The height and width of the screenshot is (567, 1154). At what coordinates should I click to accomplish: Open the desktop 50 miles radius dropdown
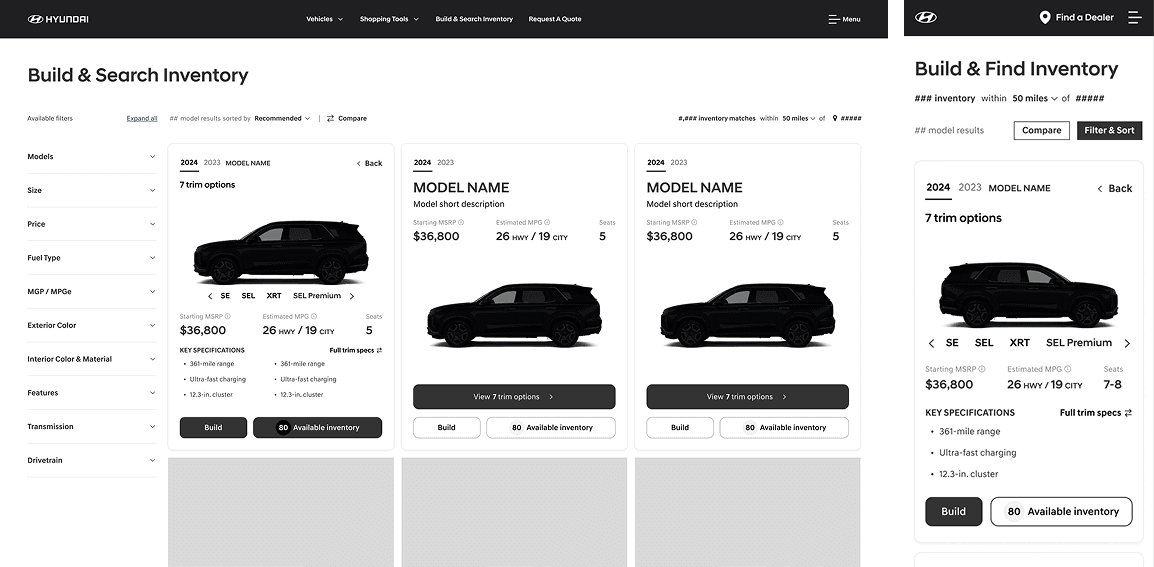[x=799, y=119]
